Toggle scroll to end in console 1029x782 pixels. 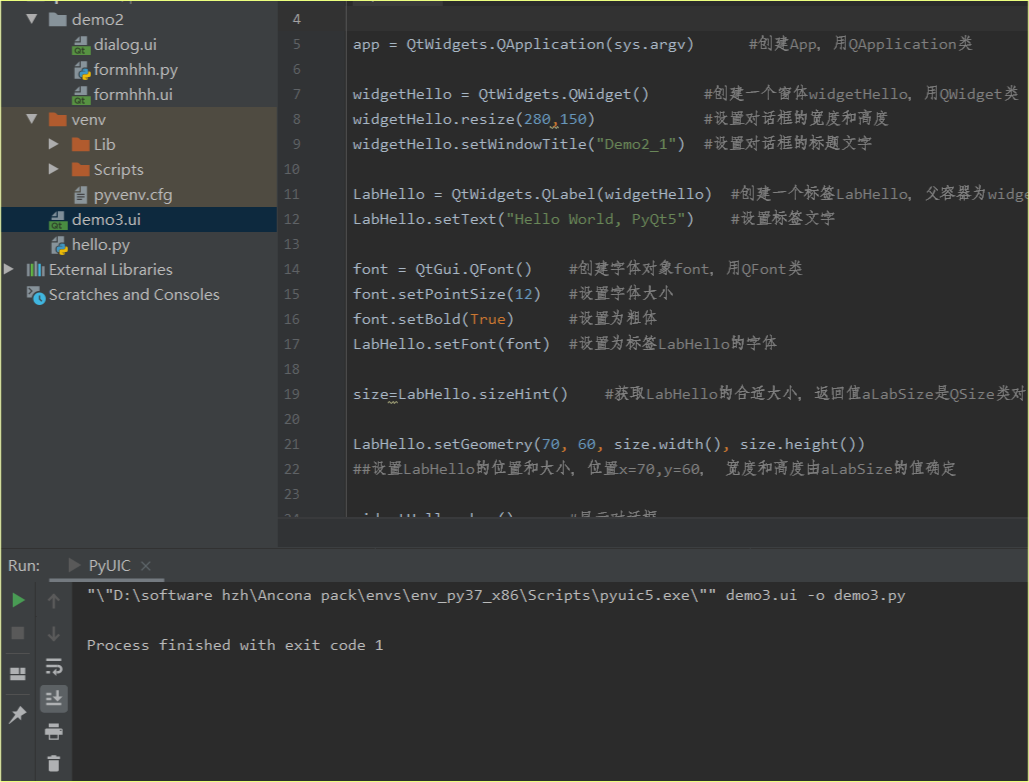[x=53, y=698]
